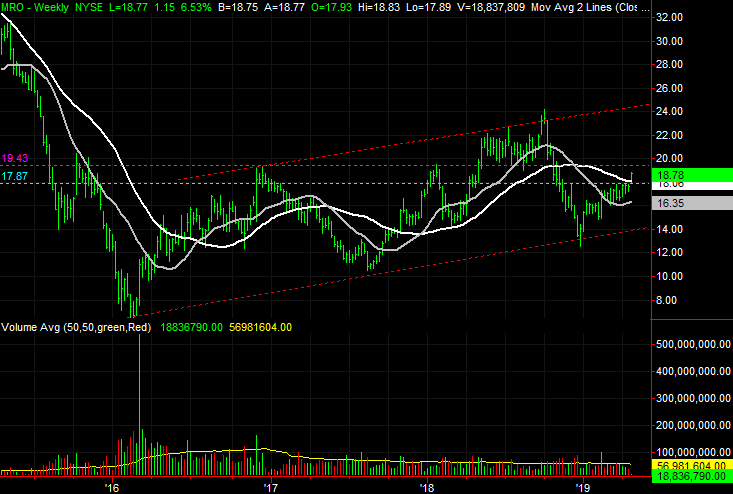This screenshot has width=733, height=494.
Task: Click the gray 16.35 moving average tag
Action: [692, 203]
